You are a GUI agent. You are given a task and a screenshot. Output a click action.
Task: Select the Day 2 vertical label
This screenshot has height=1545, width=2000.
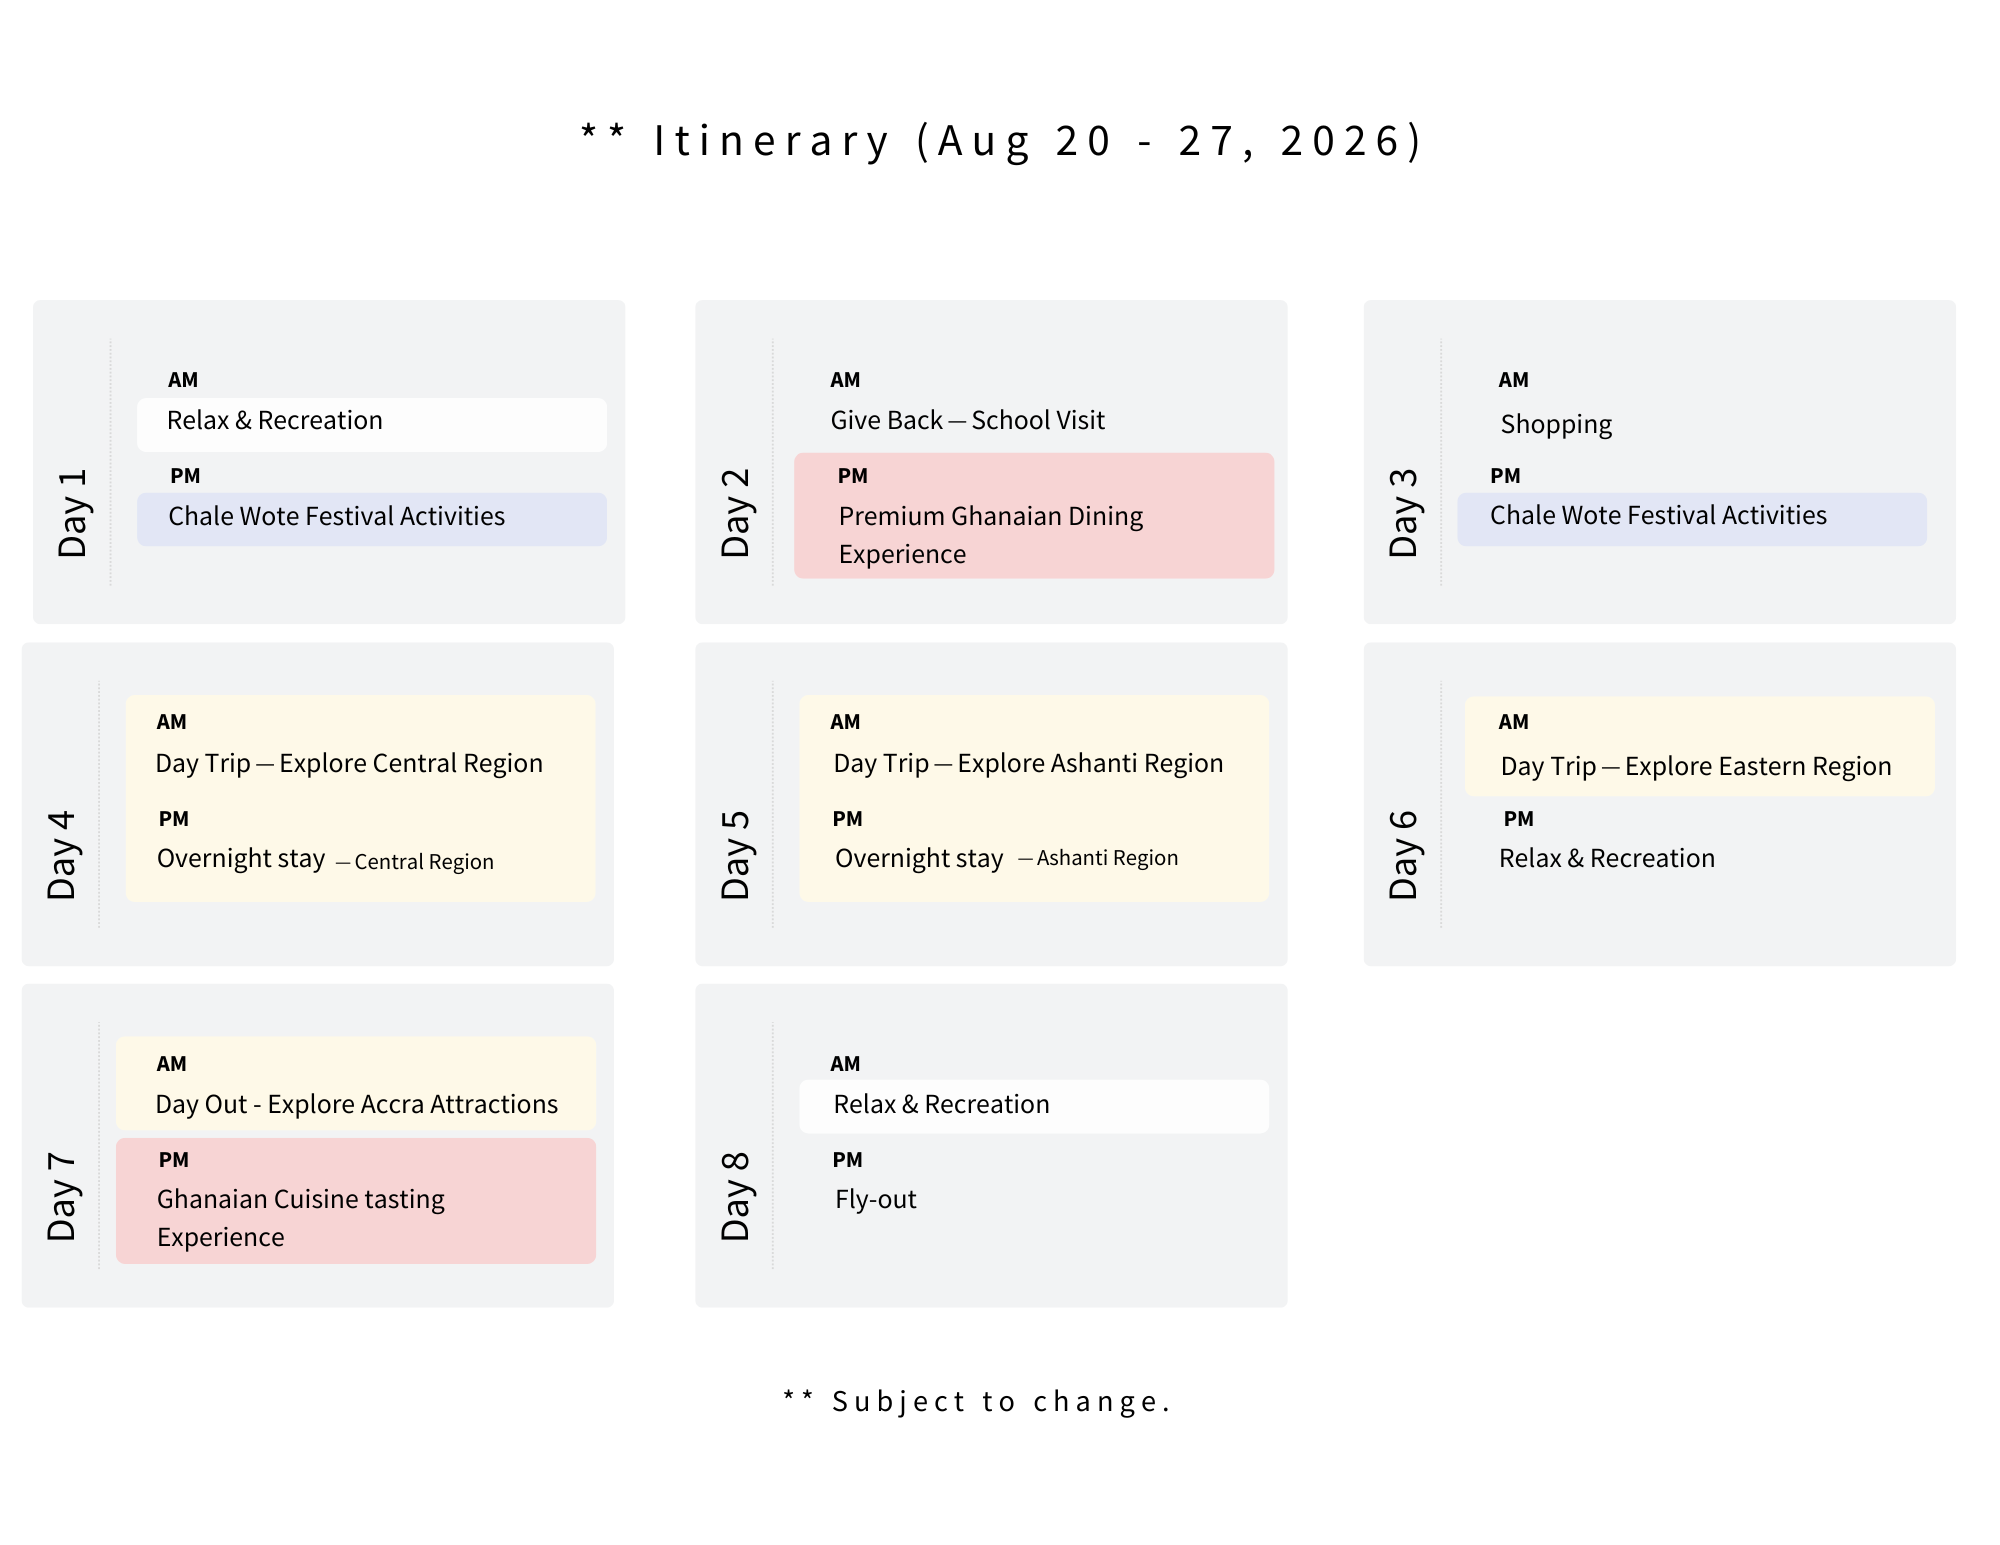pyautogui.click(x=735, y=513)
